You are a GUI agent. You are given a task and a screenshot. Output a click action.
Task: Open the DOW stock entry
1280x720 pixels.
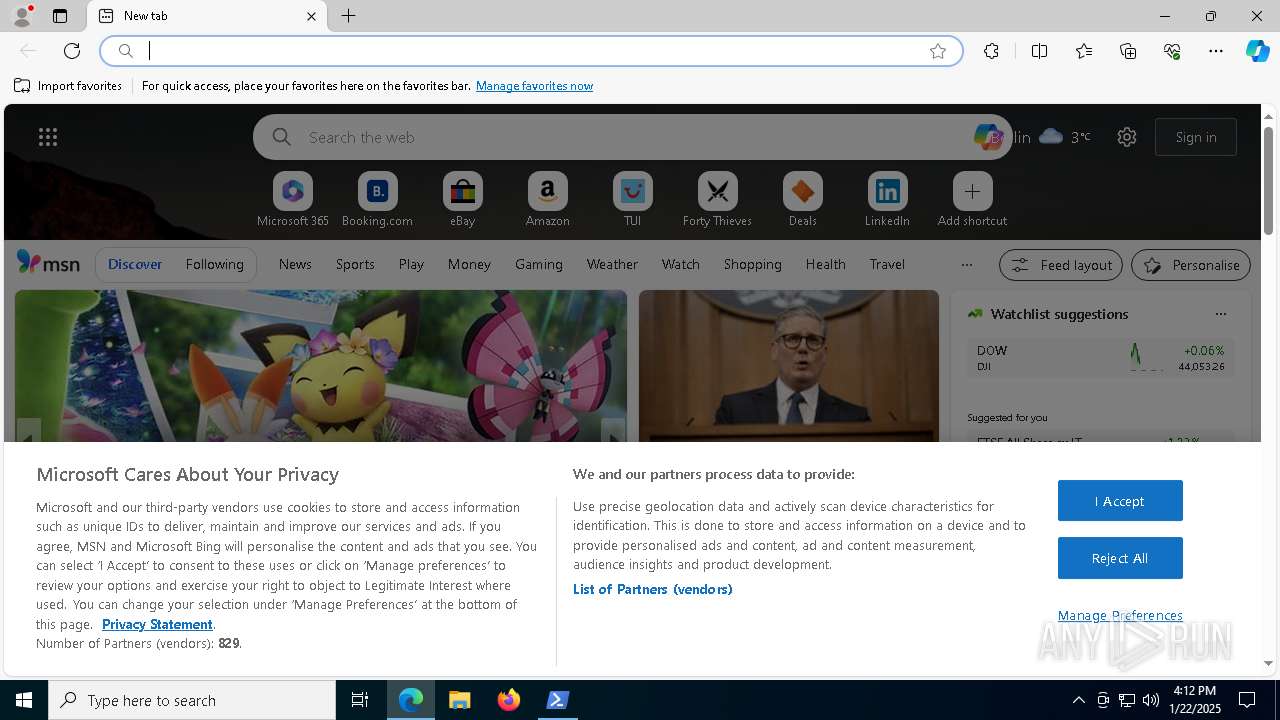click(1100, 358)
